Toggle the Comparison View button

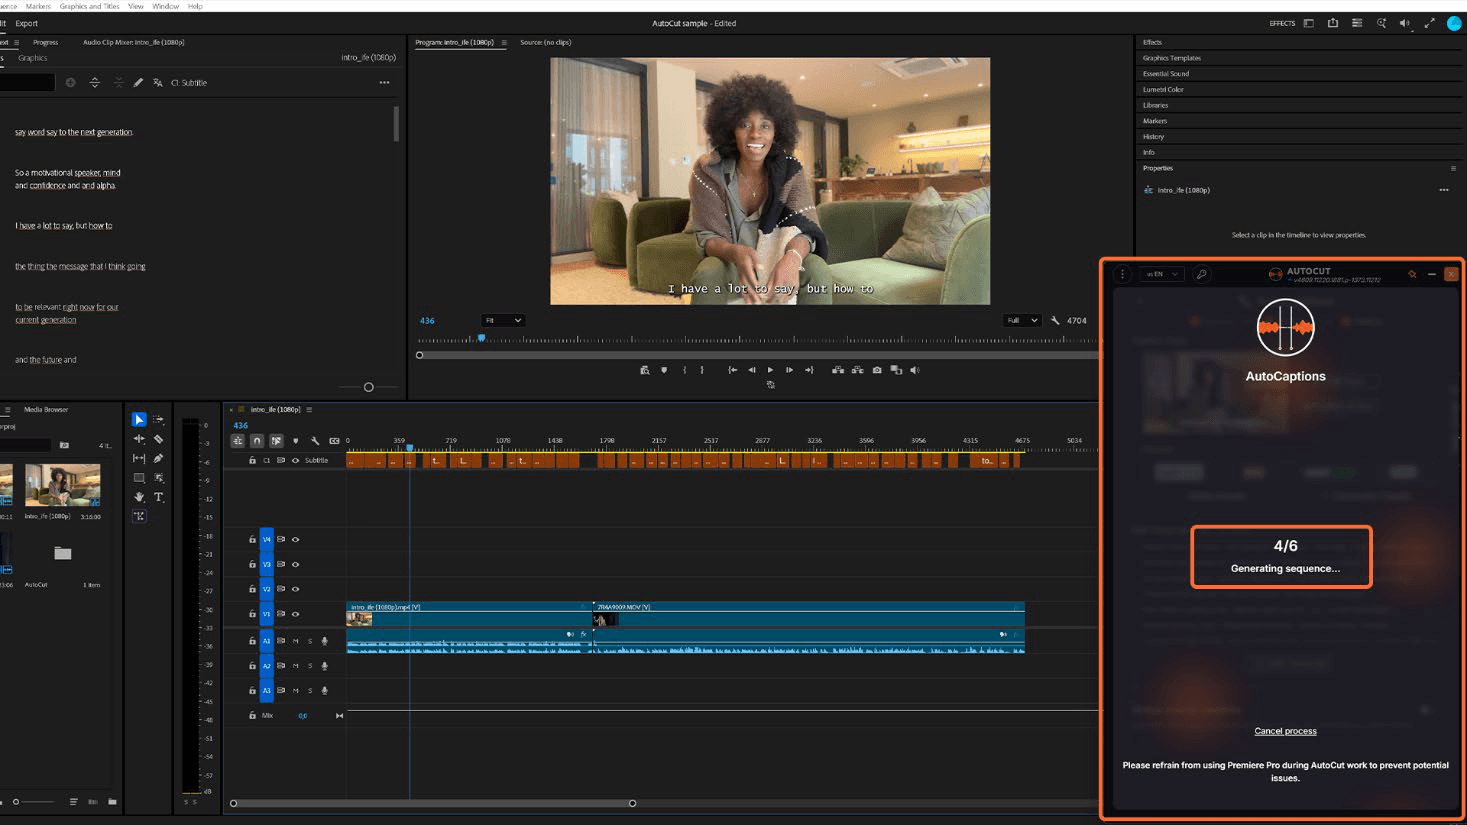[896, 370]
